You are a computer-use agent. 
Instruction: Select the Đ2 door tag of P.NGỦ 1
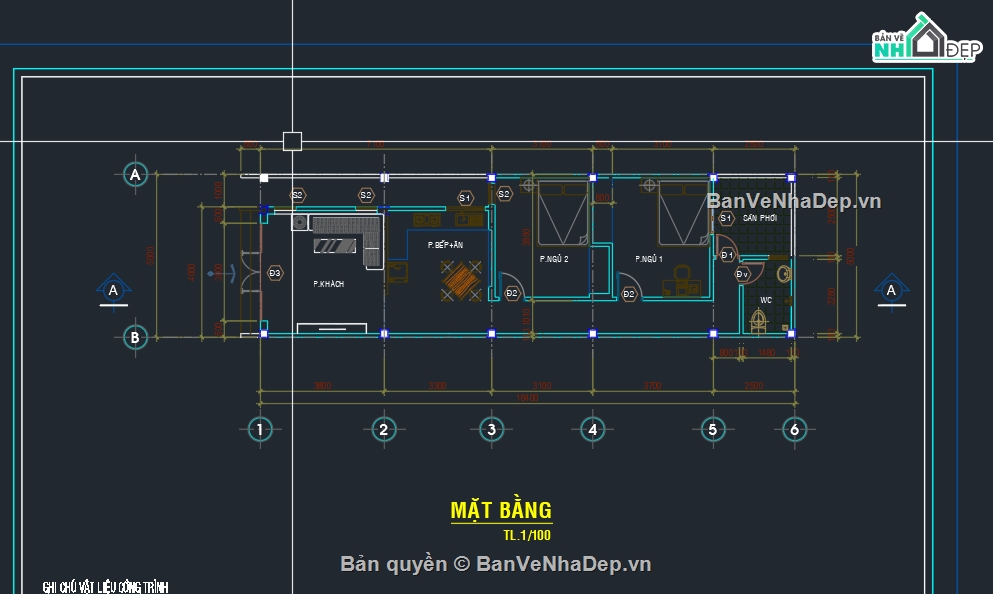pyautogui.click(x=628, y=294)
